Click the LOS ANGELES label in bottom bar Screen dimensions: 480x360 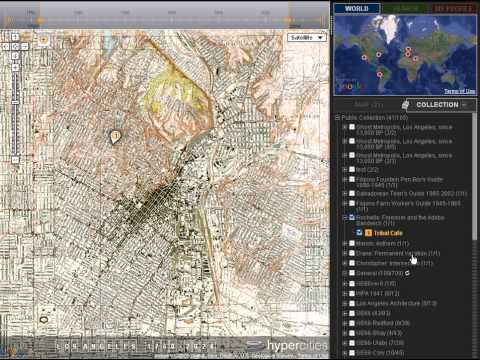pyautogui.click(x=96, y=347)
